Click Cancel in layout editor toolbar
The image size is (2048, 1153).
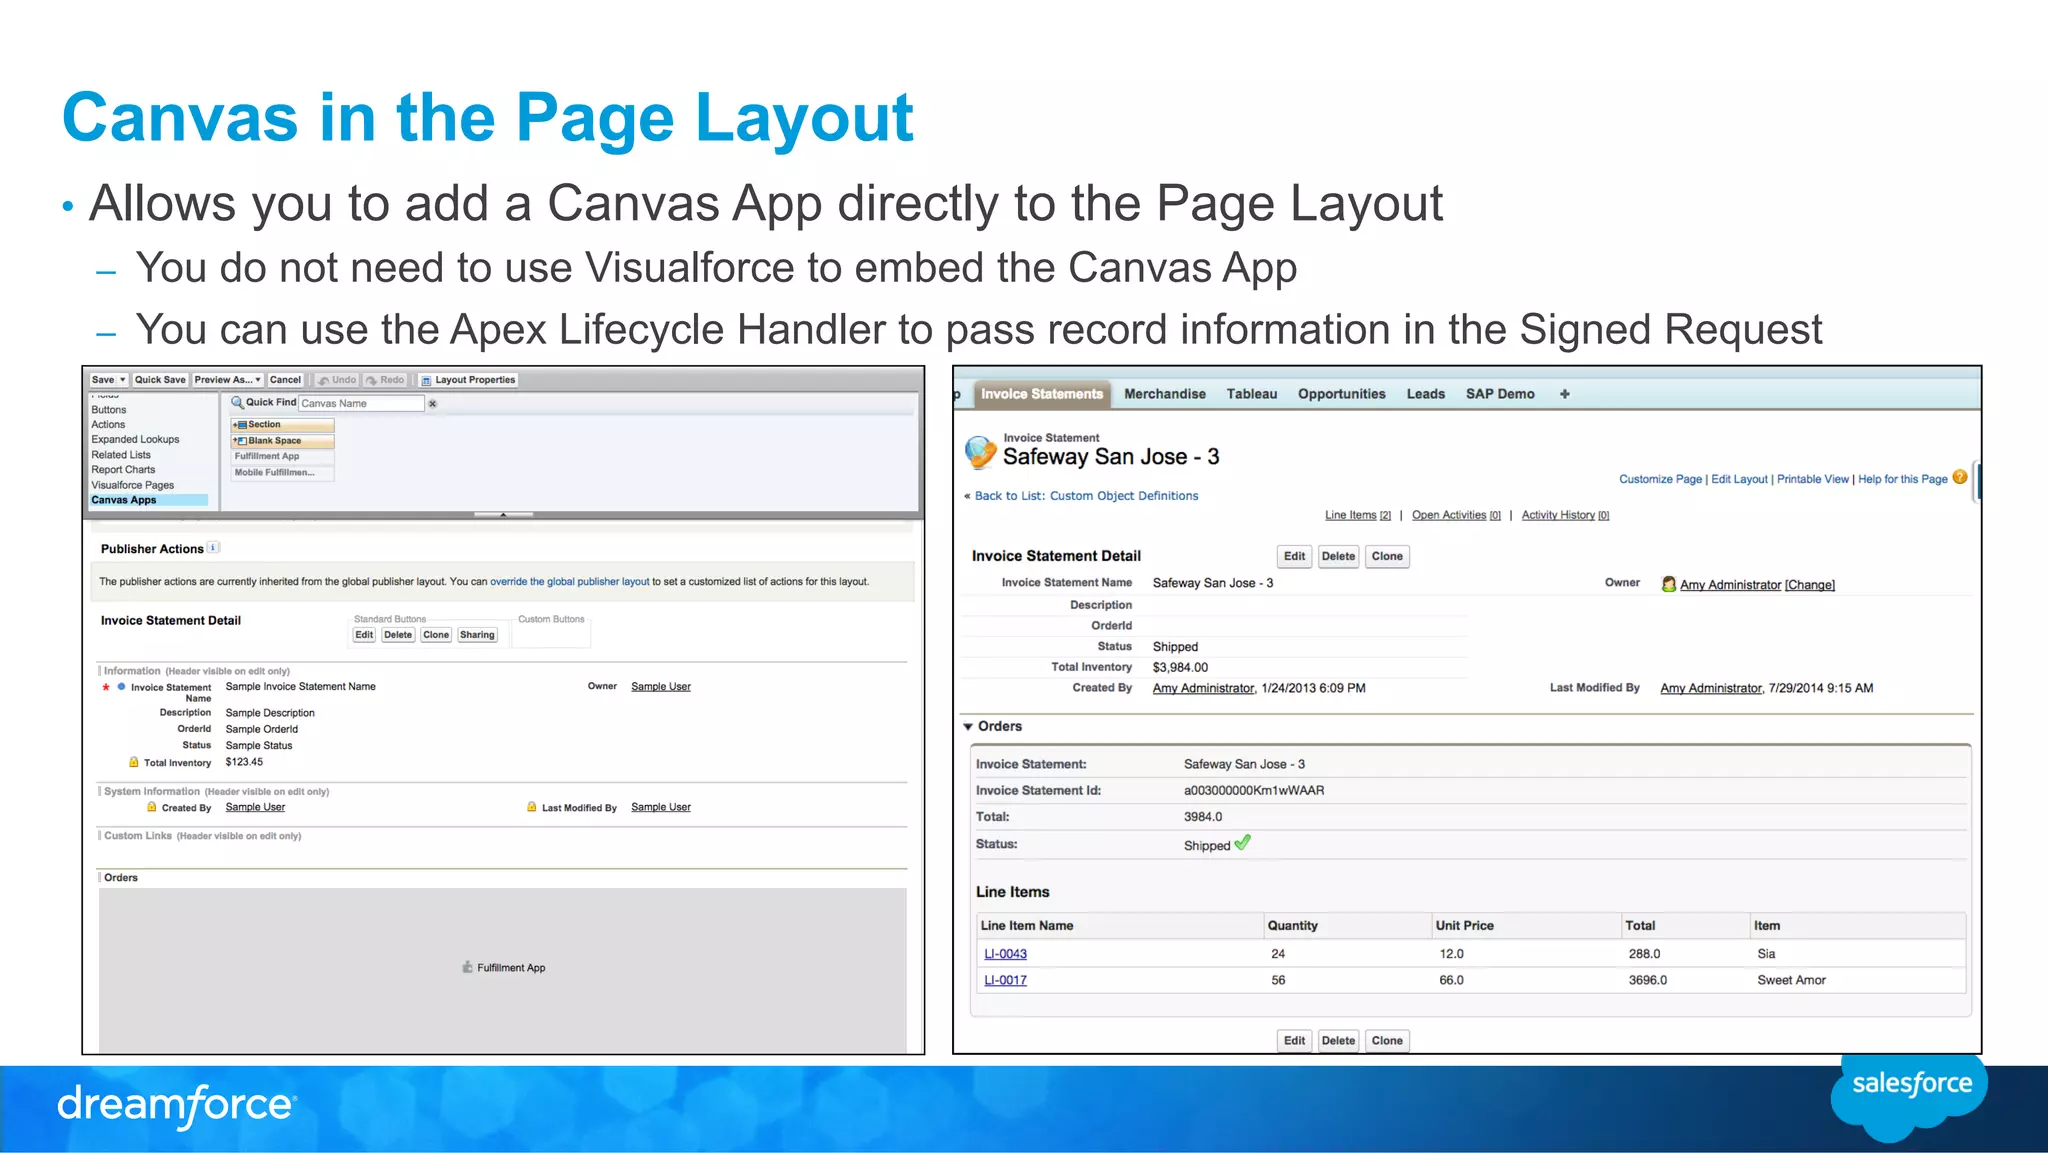pyautogui.click(x=285, y=380)
